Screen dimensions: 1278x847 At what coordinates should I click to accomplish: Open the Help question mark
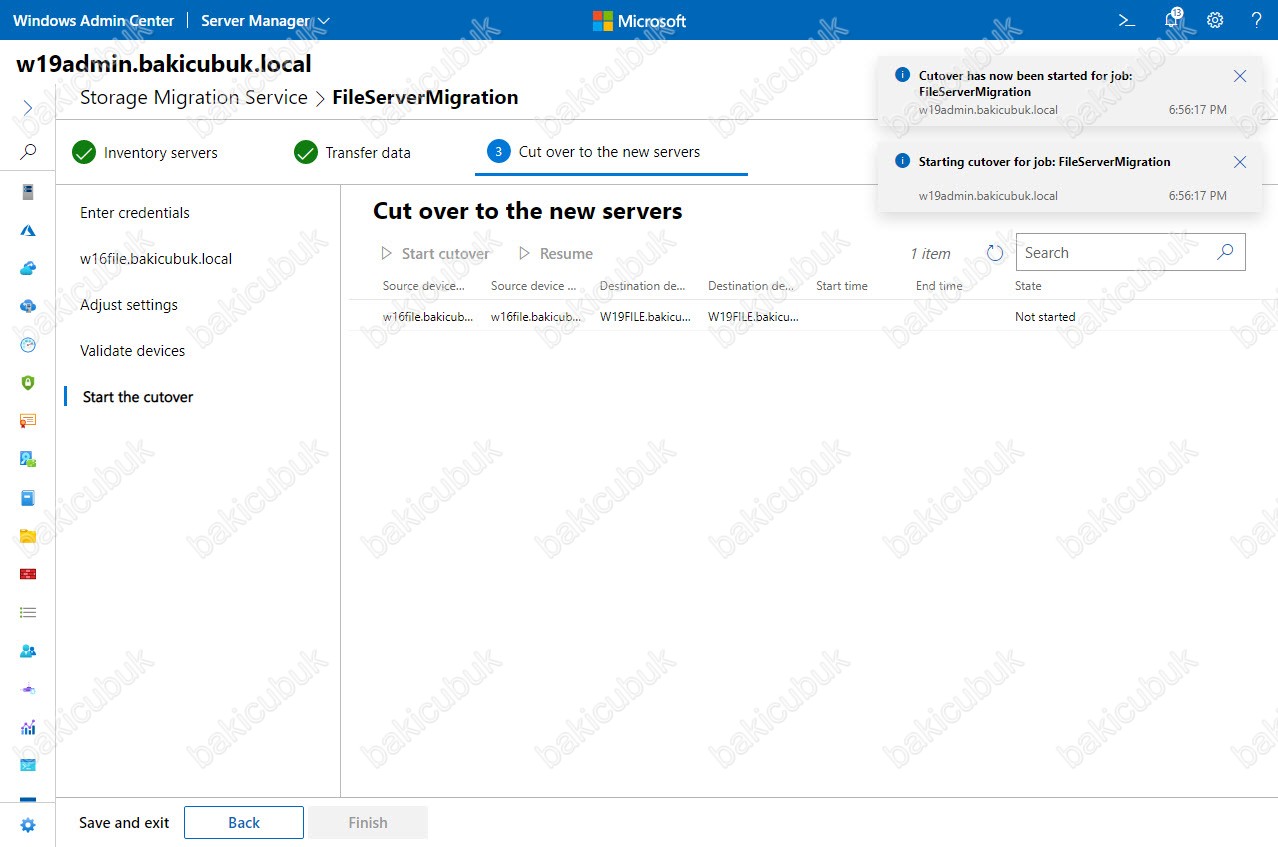(x=1257, y=20)
